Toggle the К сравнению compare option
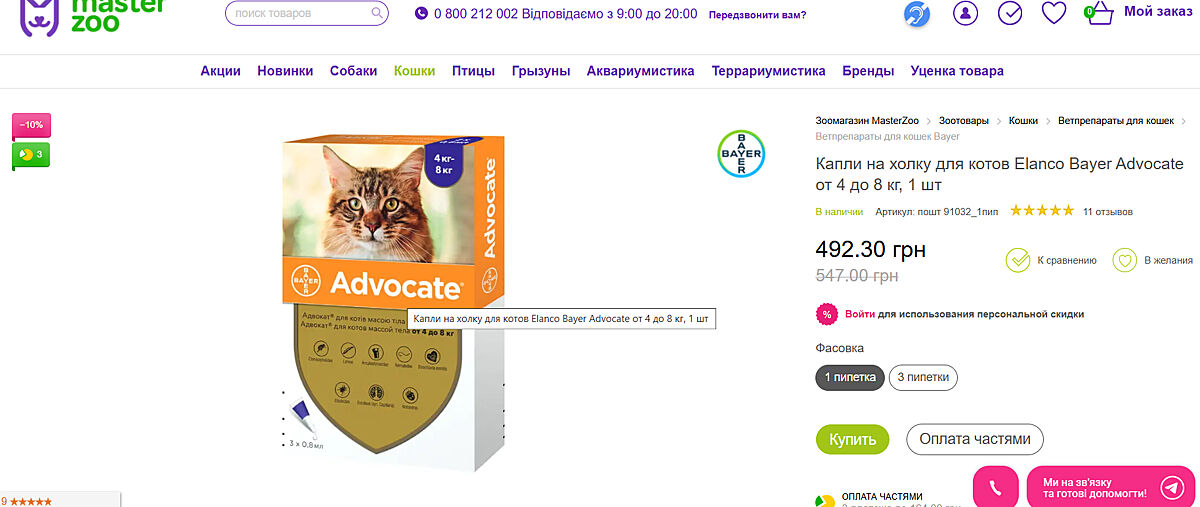 pyautogui.click(x=1051, y=260)
